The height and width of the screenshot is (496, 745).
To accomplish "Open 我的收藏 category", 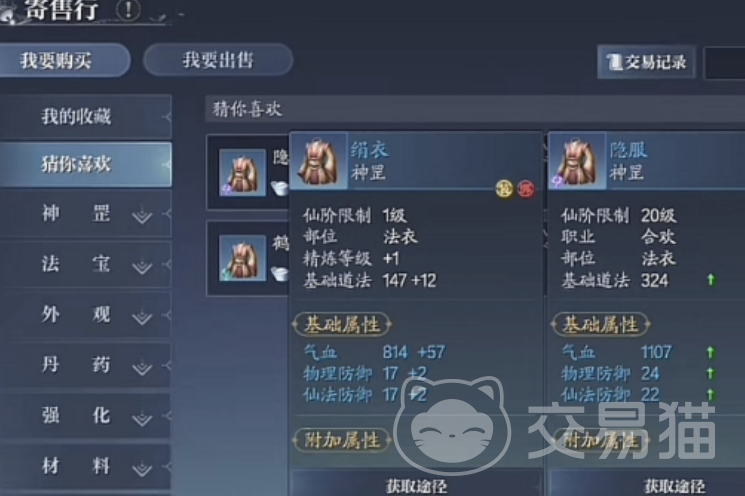I will click(86, 116).
